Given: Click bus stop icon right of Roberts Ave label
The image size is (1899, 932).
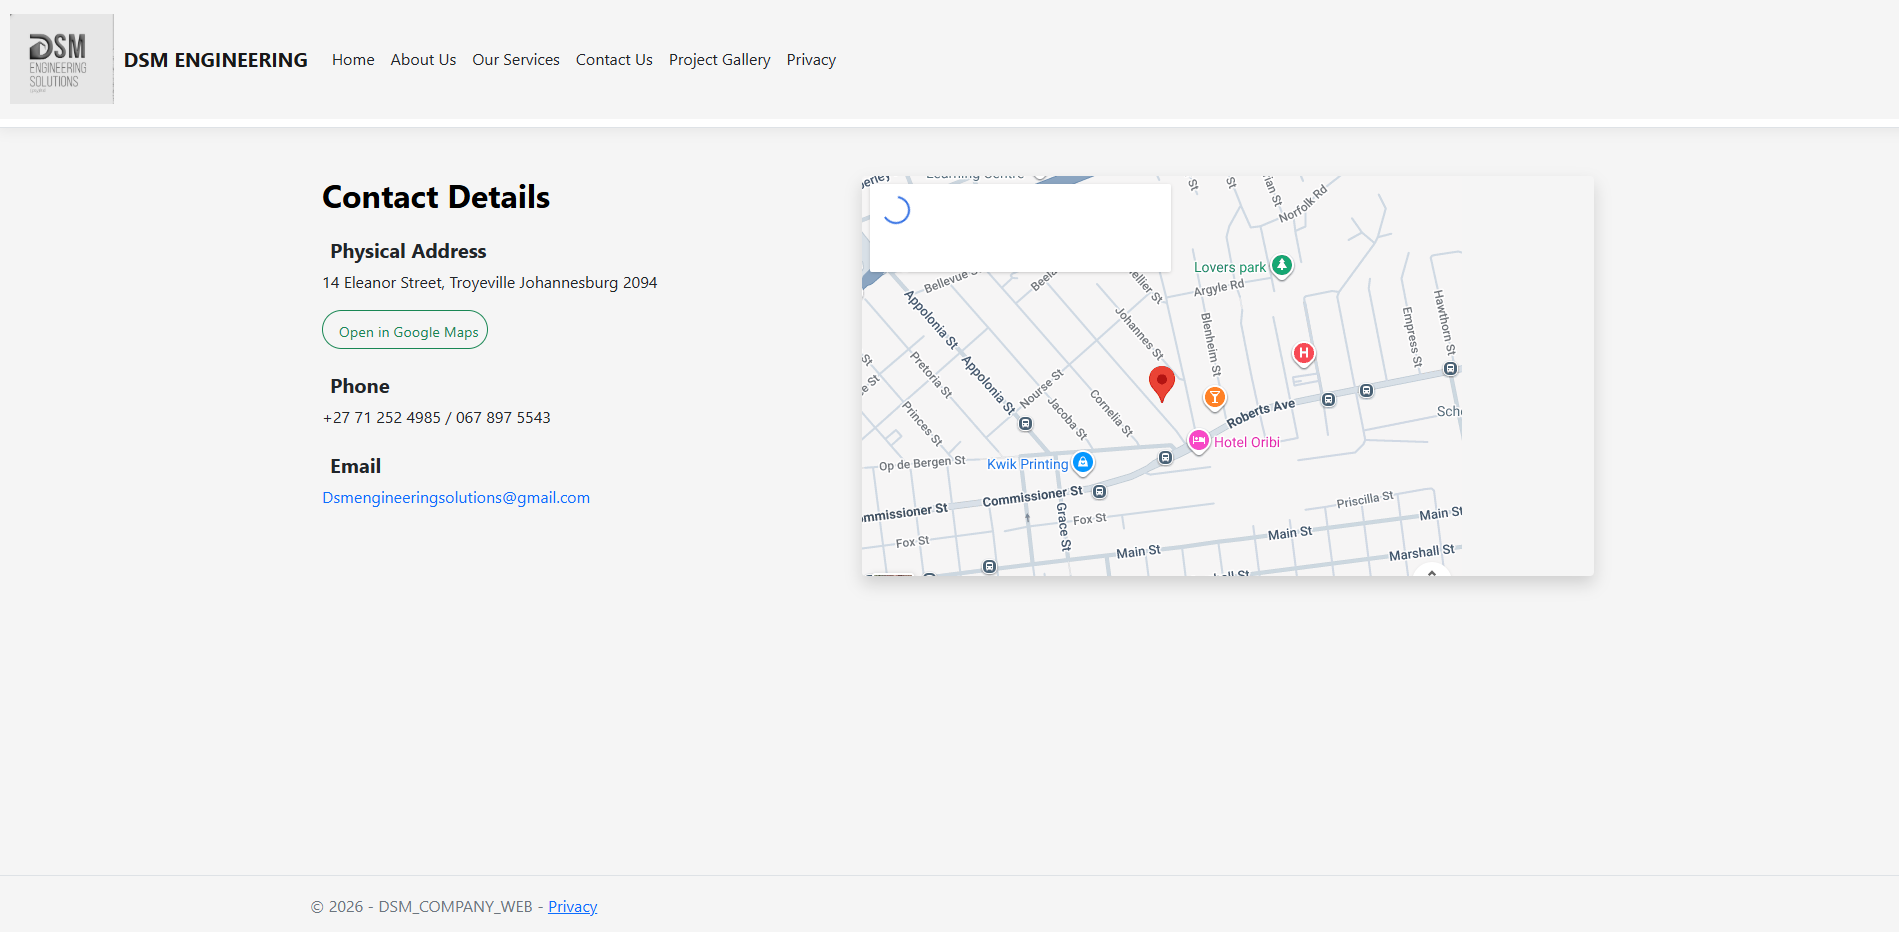Looking at the screenshot, I should 1328,400.
